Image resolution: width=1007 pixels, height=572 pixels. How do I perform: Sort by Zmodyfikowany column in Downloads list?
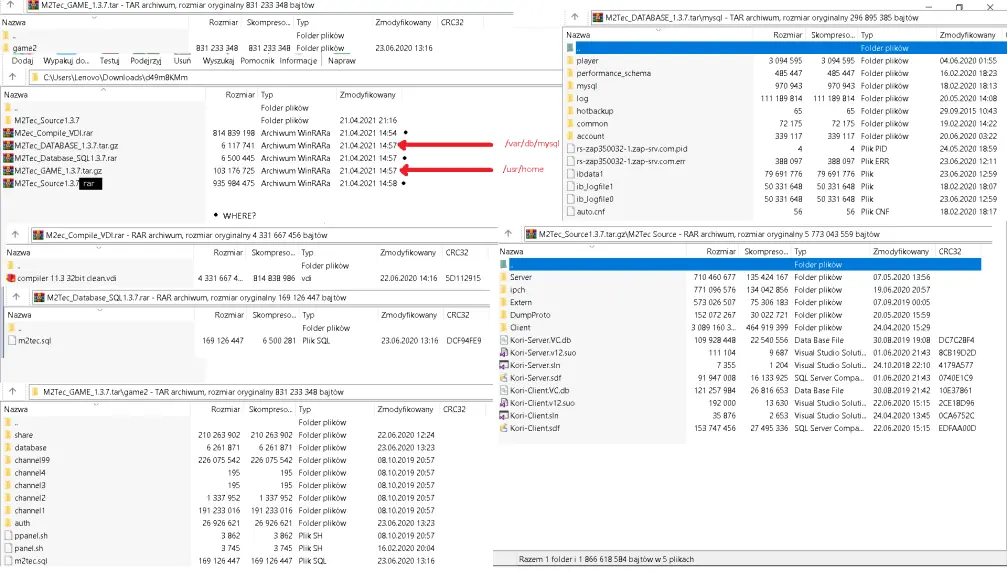click(367, 95)
